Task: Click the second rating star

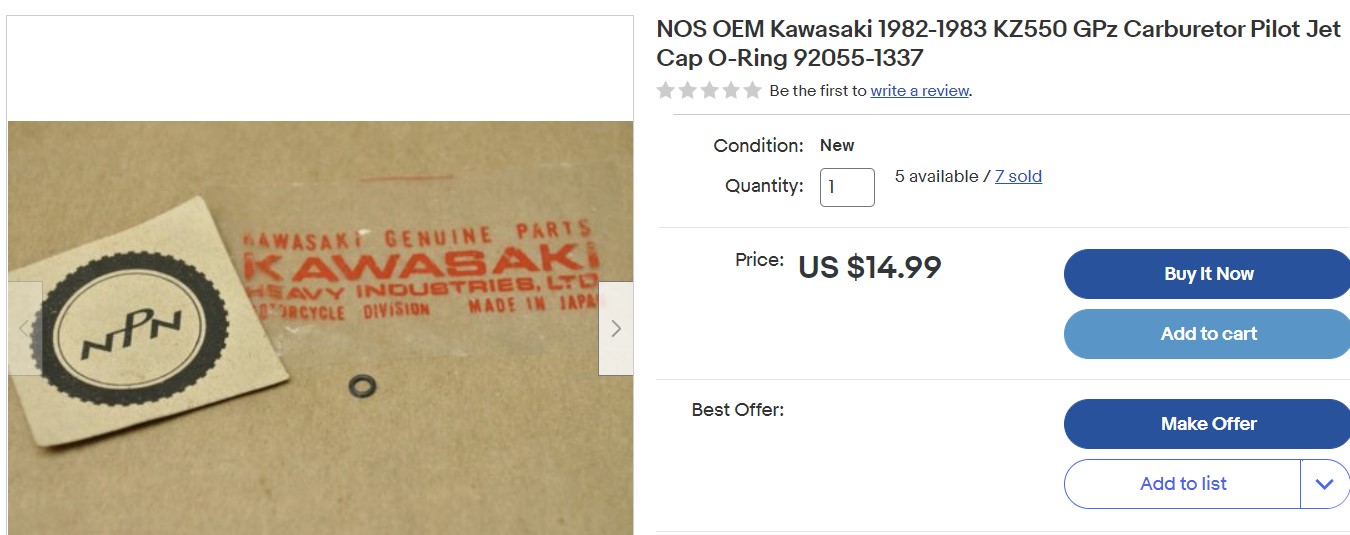Action: click(x=687, y=91)
